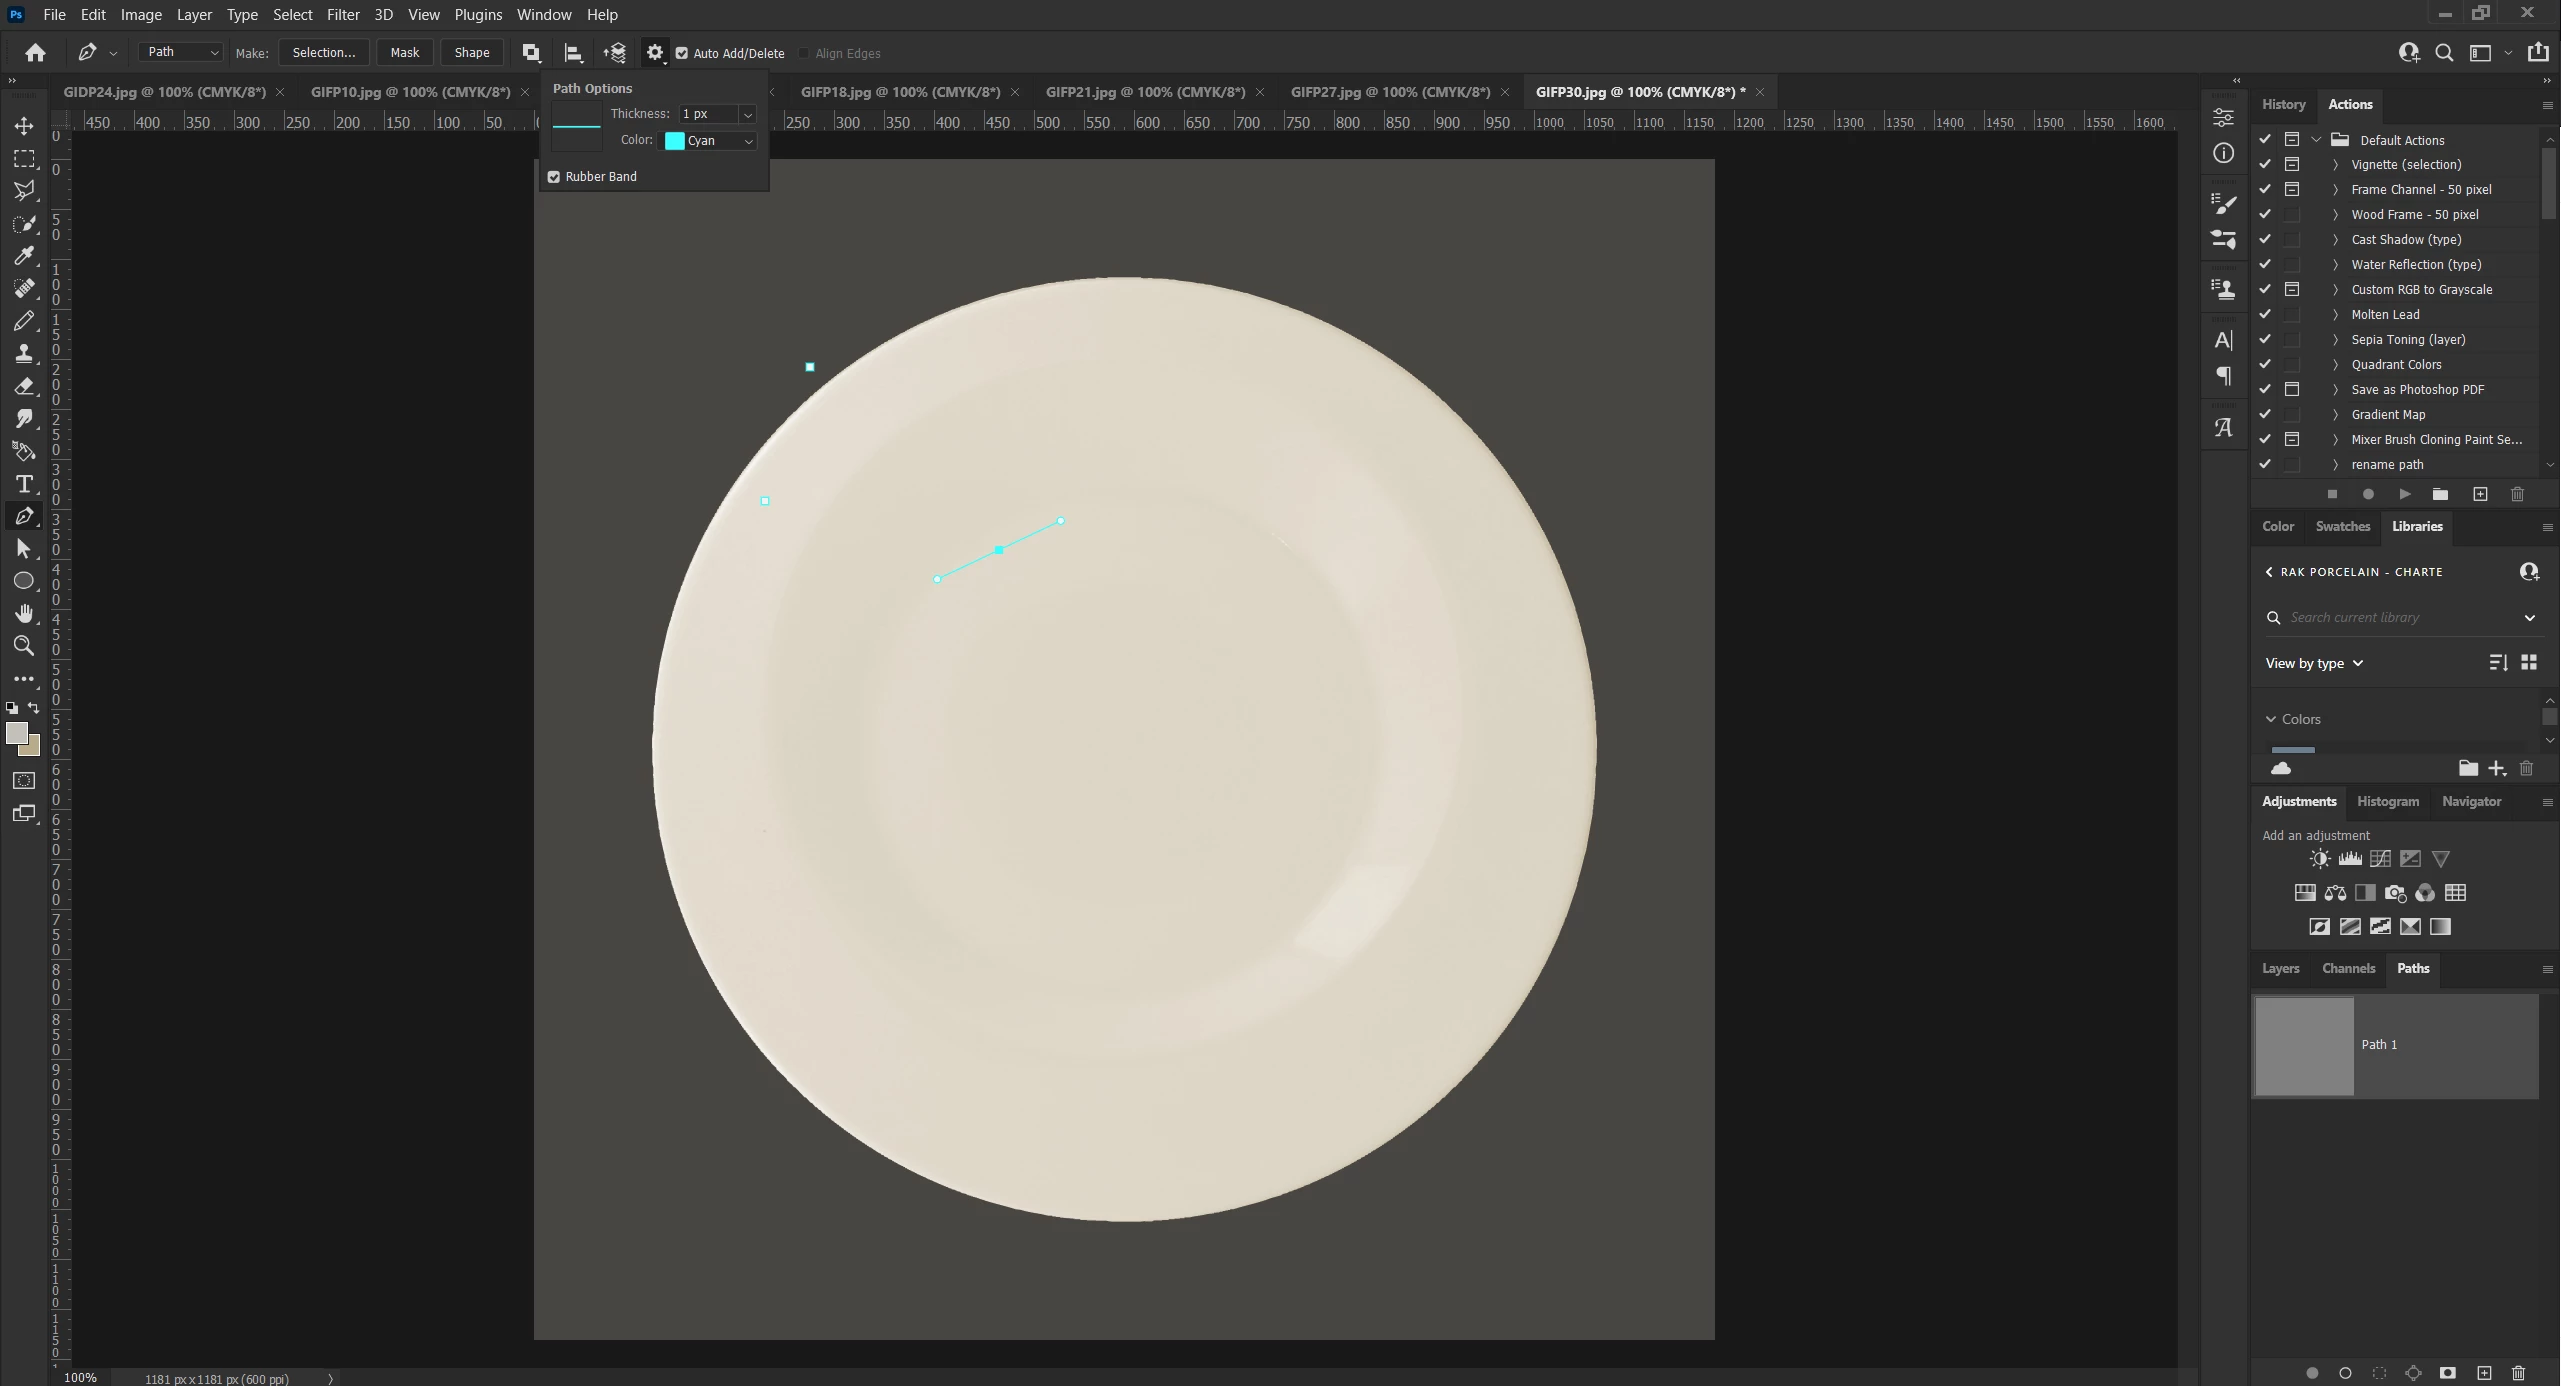This screenshot has height=1386, width=2561.
Task: Toggle Molten Lead action checkmark
Action: click(x=2265, y=314)
